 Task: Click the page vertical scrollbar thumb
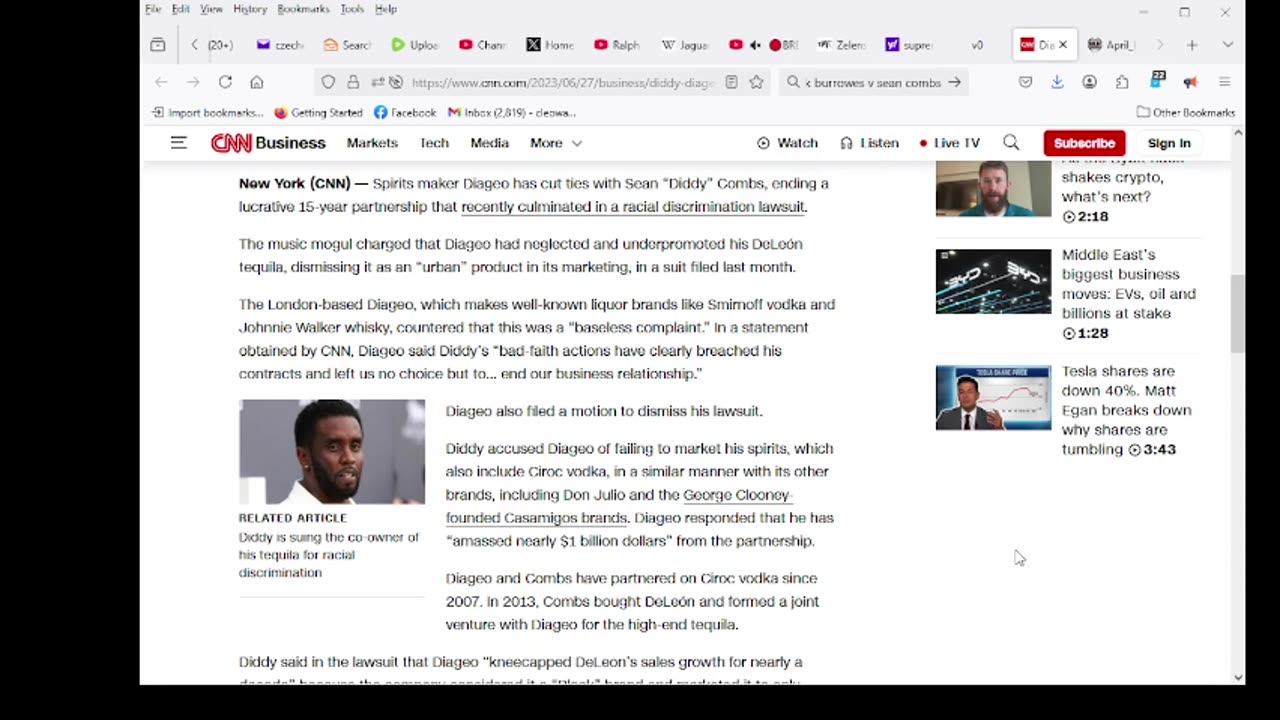coord(1238,313)
